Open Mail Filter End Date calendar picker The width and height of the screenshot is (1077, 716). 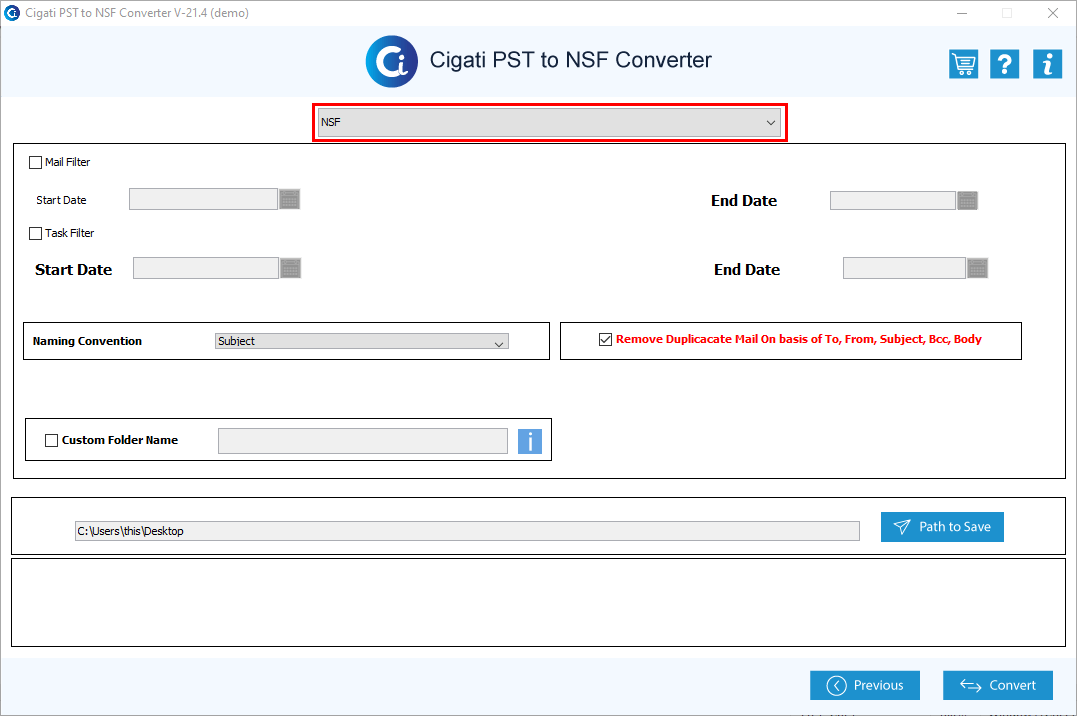tap(967, 201)
